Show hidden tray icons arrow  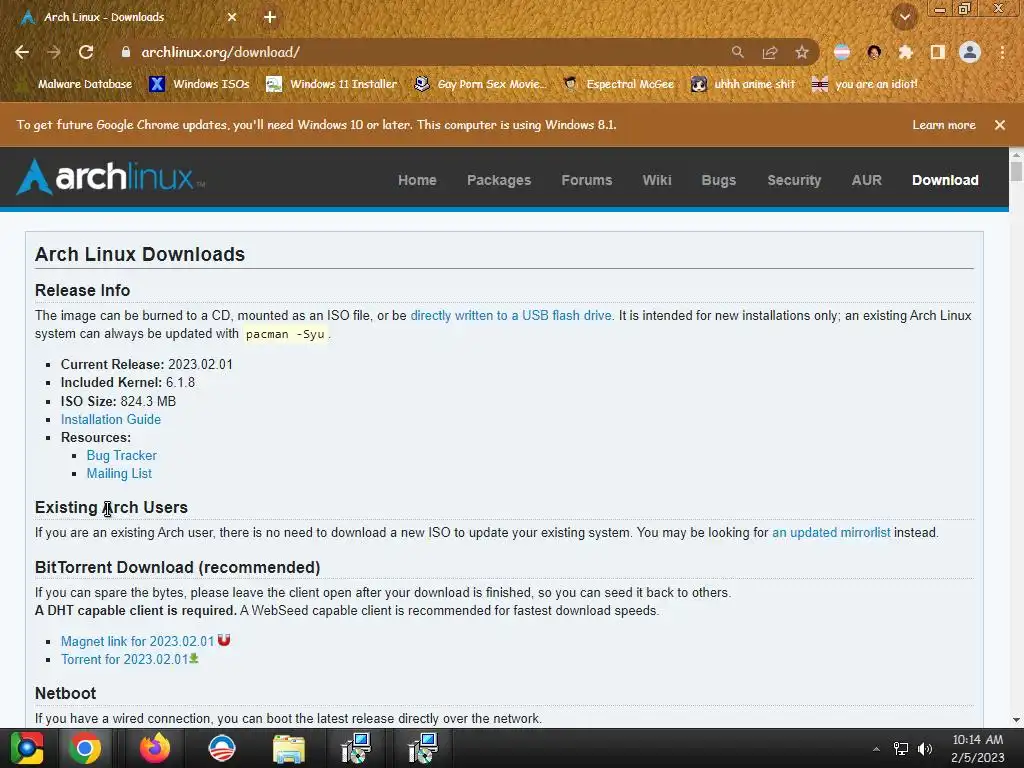876,749
